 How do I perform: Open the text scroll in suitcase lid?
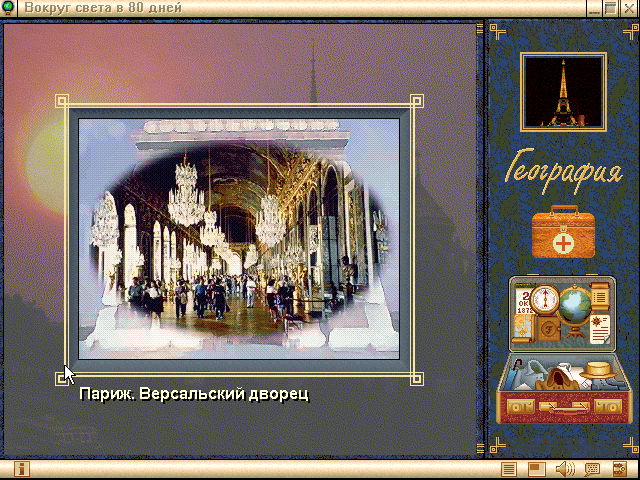(600, 297)
